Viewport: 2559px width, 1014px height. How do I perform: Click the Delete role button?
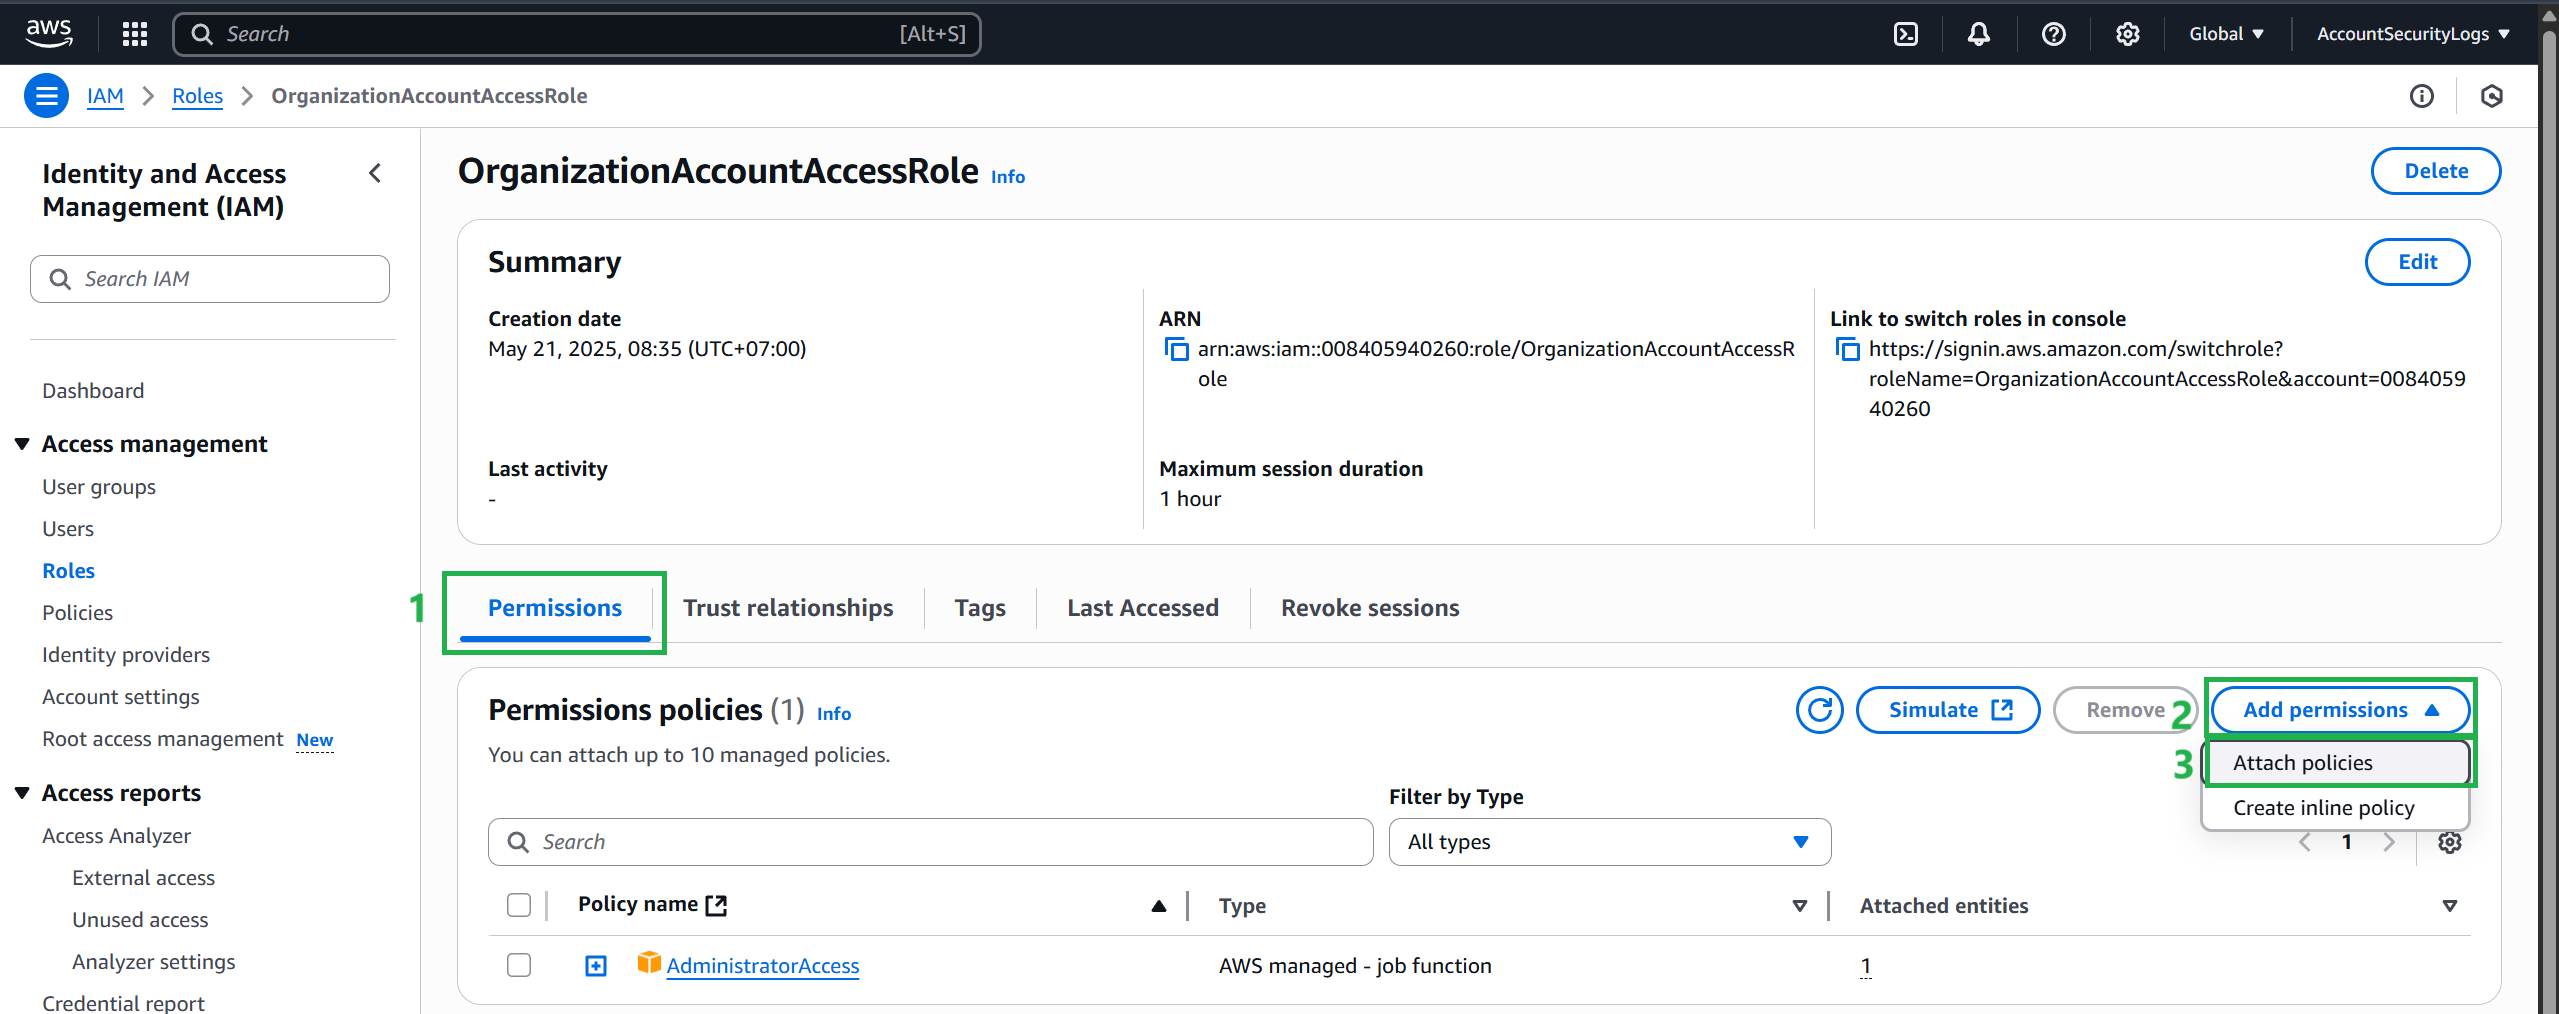pos(2436,170)
